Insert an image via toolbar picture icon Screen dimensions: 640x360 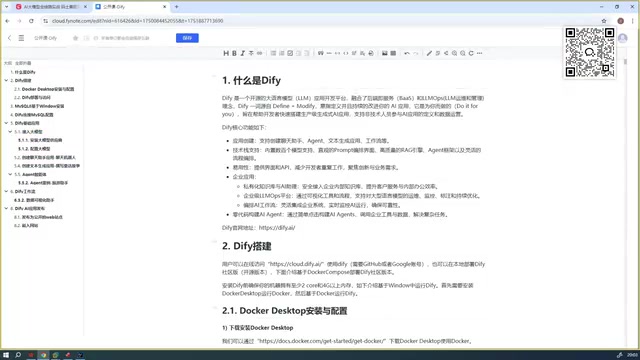[384, 53]
